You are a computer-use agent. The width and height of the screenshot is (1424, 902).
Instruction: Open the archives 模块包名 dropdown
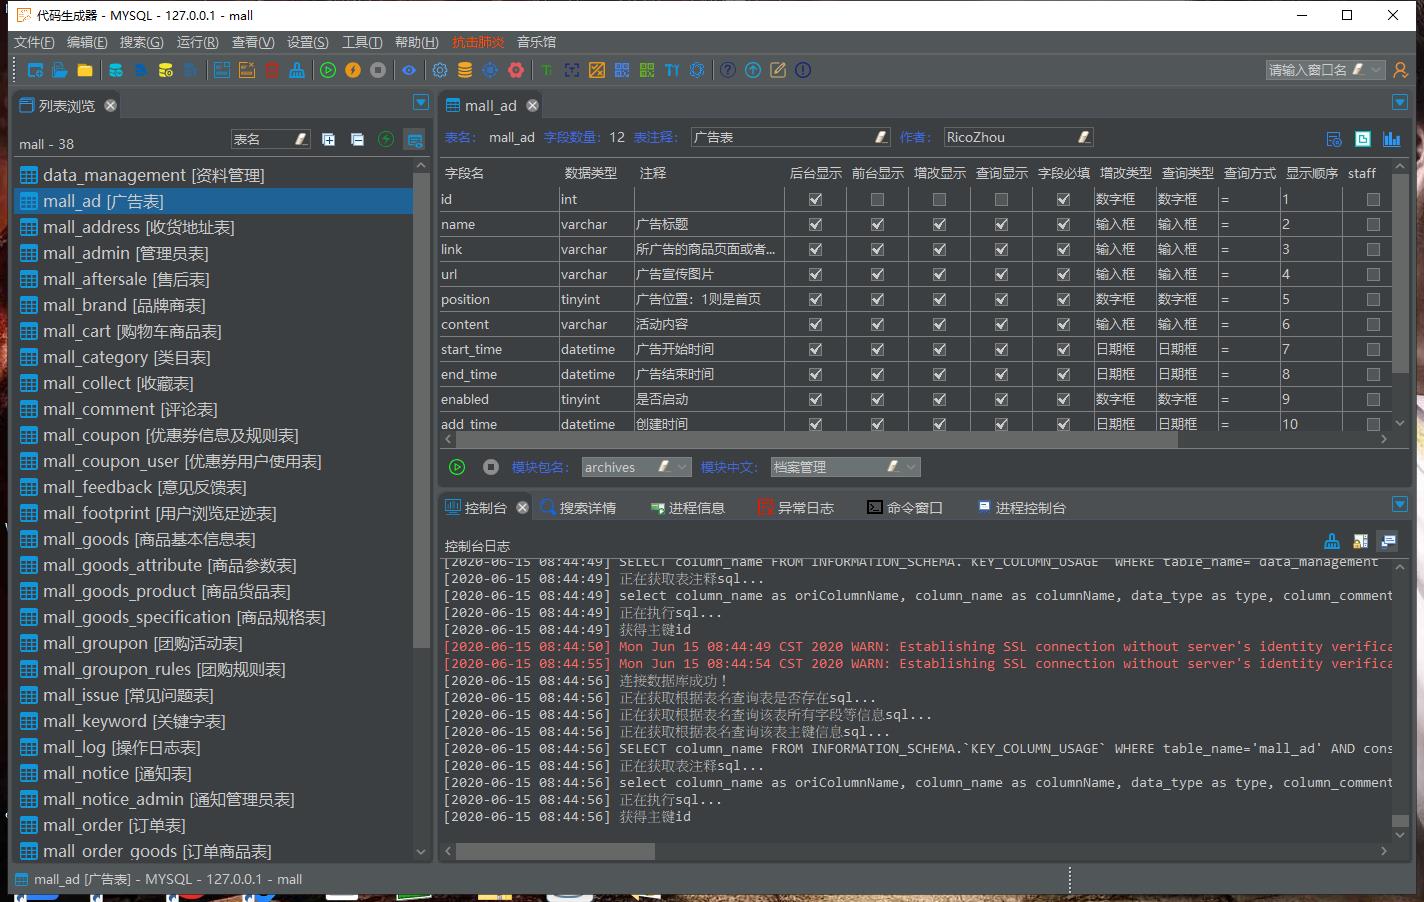point(683,467)
